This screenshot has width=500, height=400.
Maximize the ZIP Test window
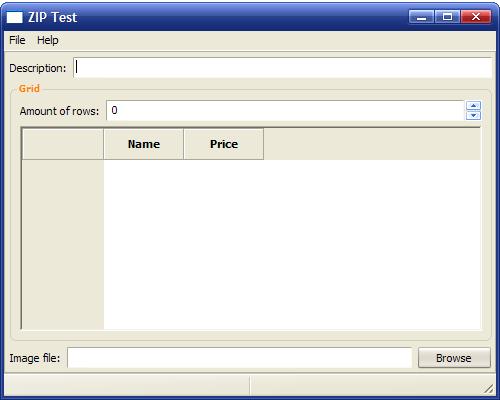pos(447,17)
